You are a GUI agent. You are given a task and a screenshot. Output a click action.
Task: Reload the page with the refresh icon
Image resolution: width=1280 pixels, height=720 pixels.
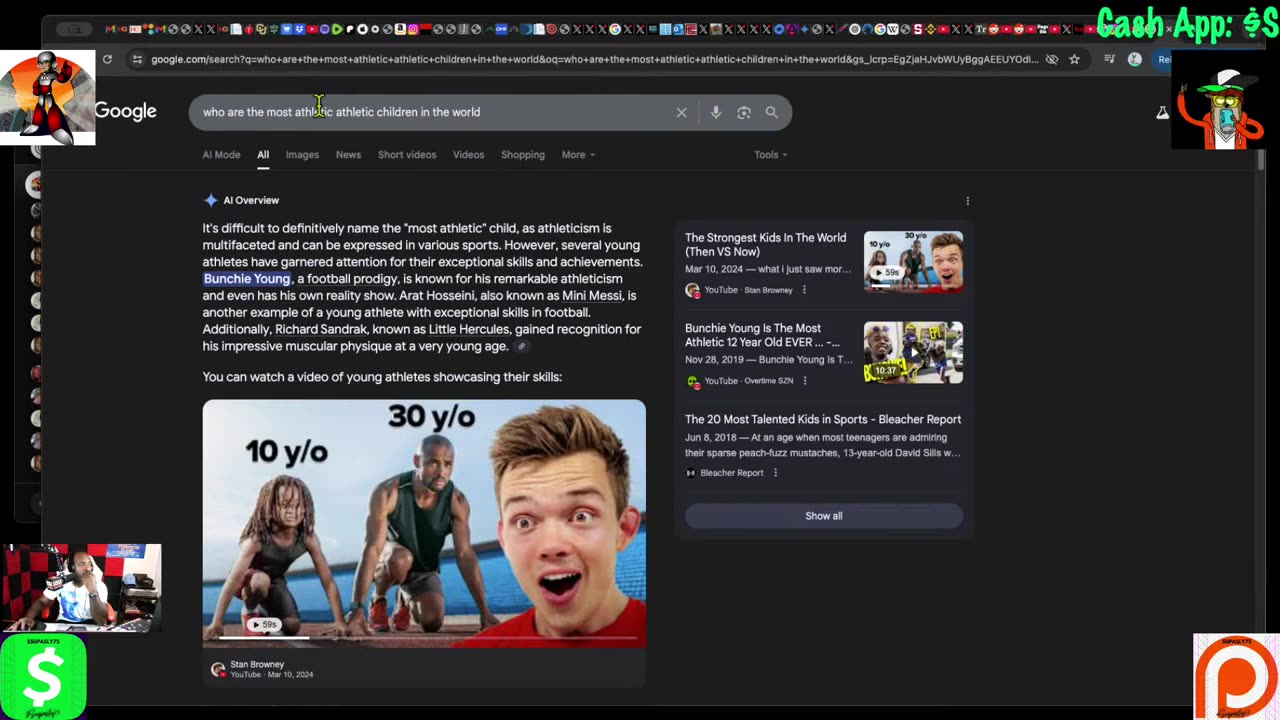click(x=107, y=59)
